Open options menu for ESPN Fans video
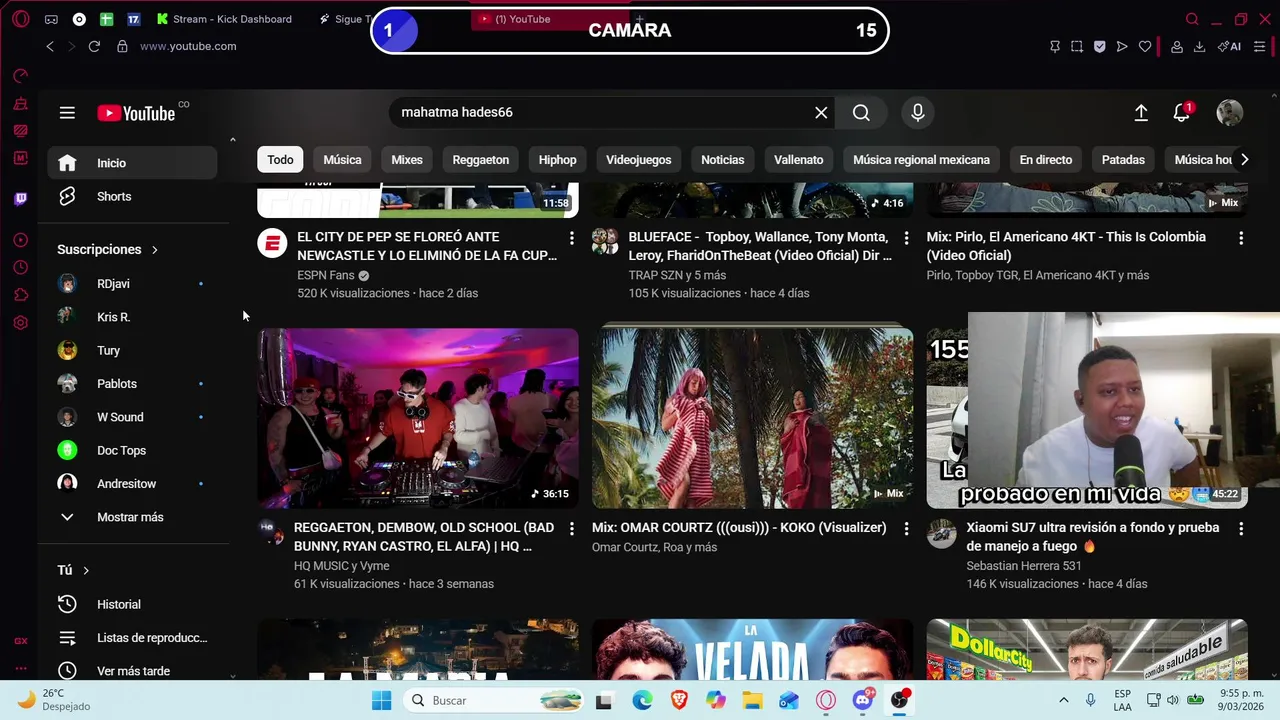 pyautogui.click(x=572, y=238)
